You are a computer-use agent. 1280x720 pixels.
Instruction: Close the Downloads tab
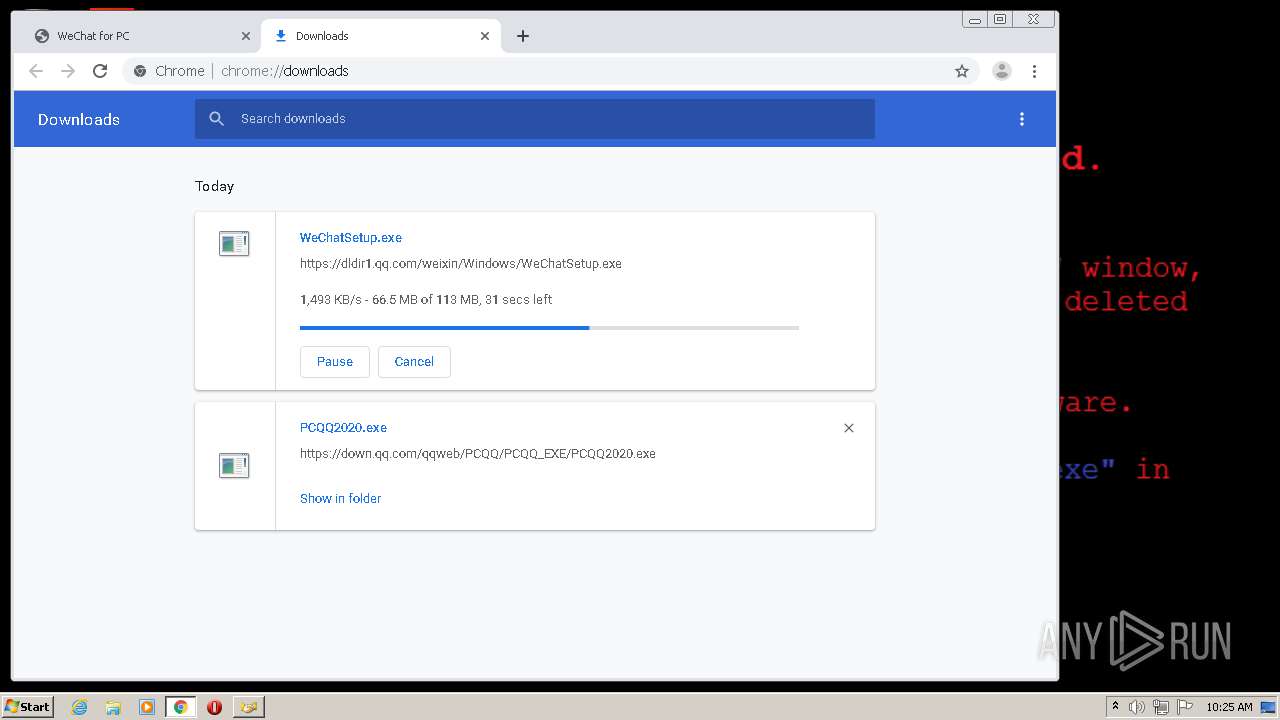tap(485, 36)
